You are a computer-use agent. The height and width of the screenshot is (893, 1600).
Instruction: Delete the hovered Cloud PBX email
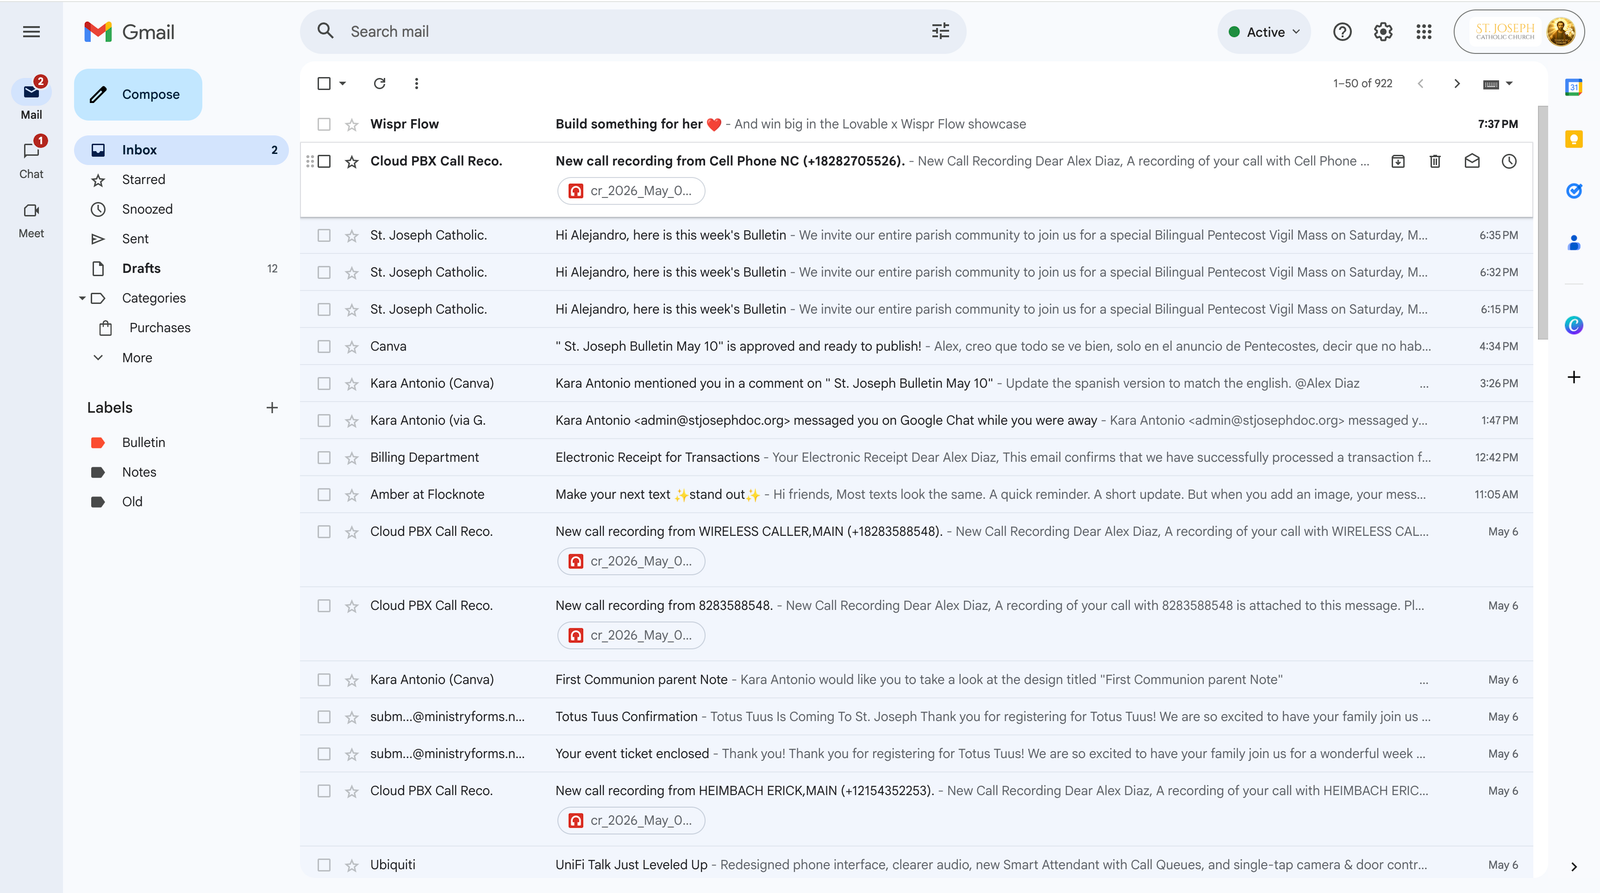1435,161
